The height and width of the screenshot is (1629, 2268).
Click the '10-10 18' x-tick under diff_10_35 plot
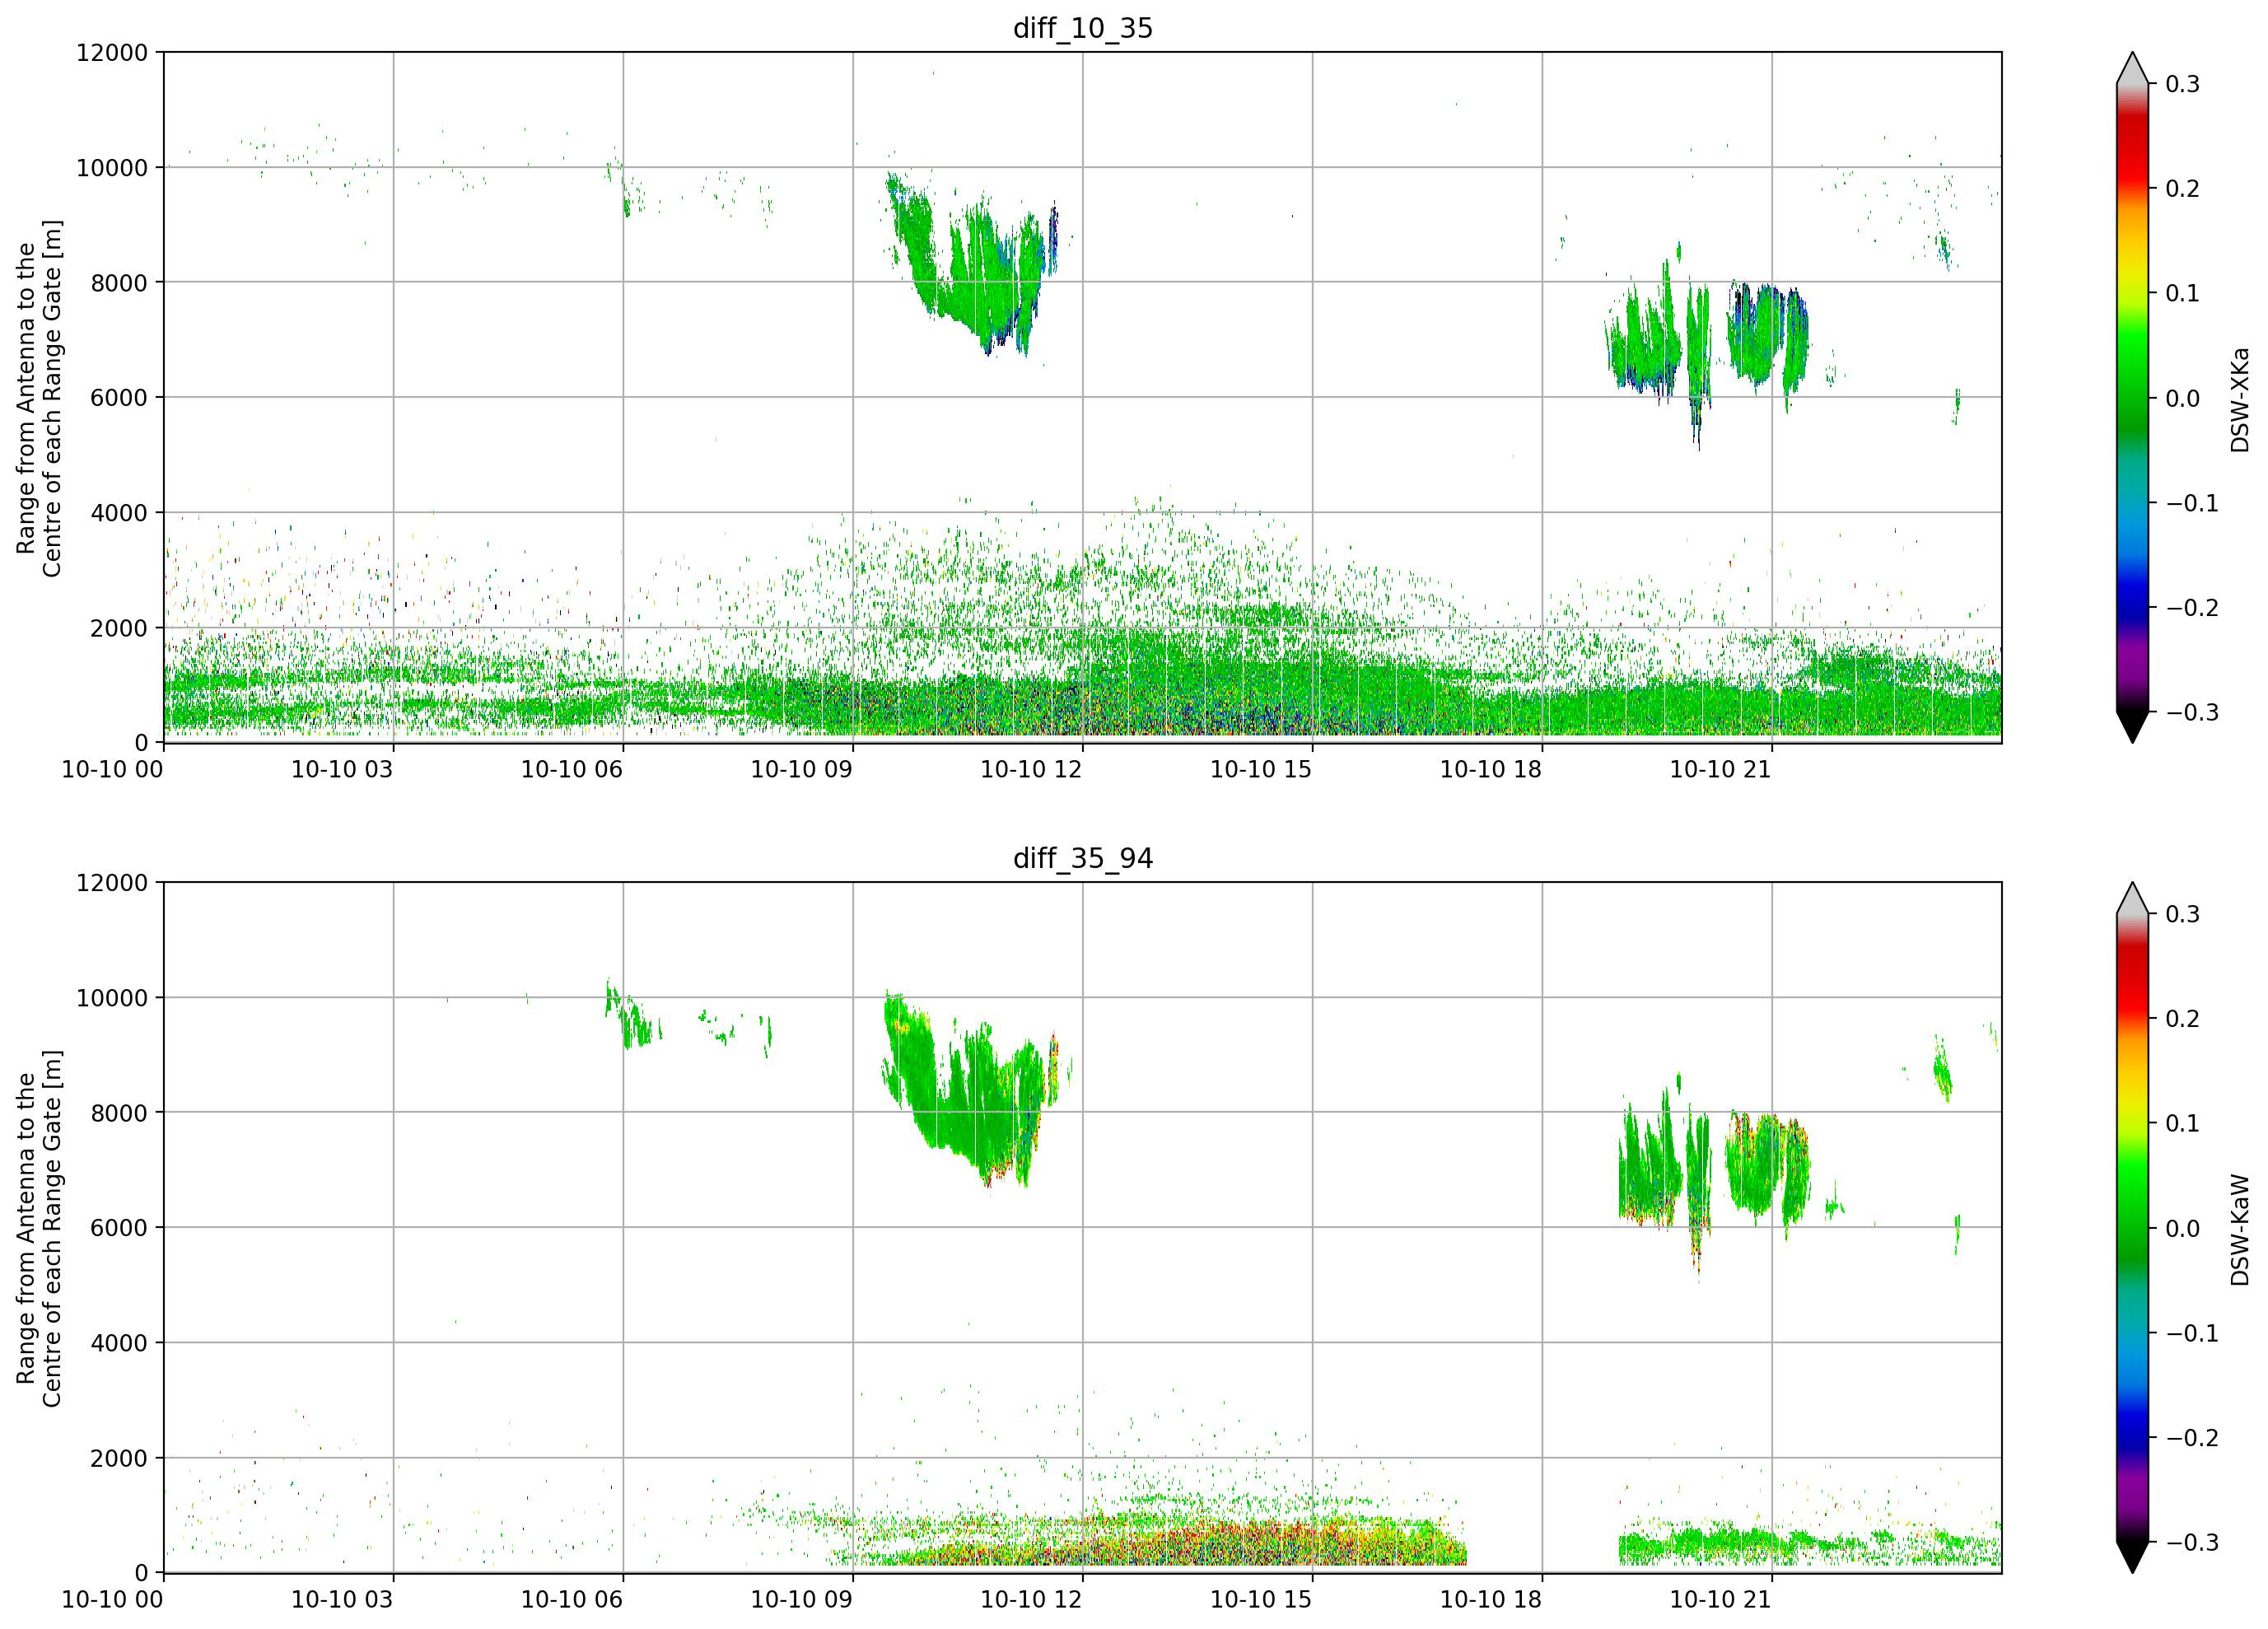pos(1491,769)
